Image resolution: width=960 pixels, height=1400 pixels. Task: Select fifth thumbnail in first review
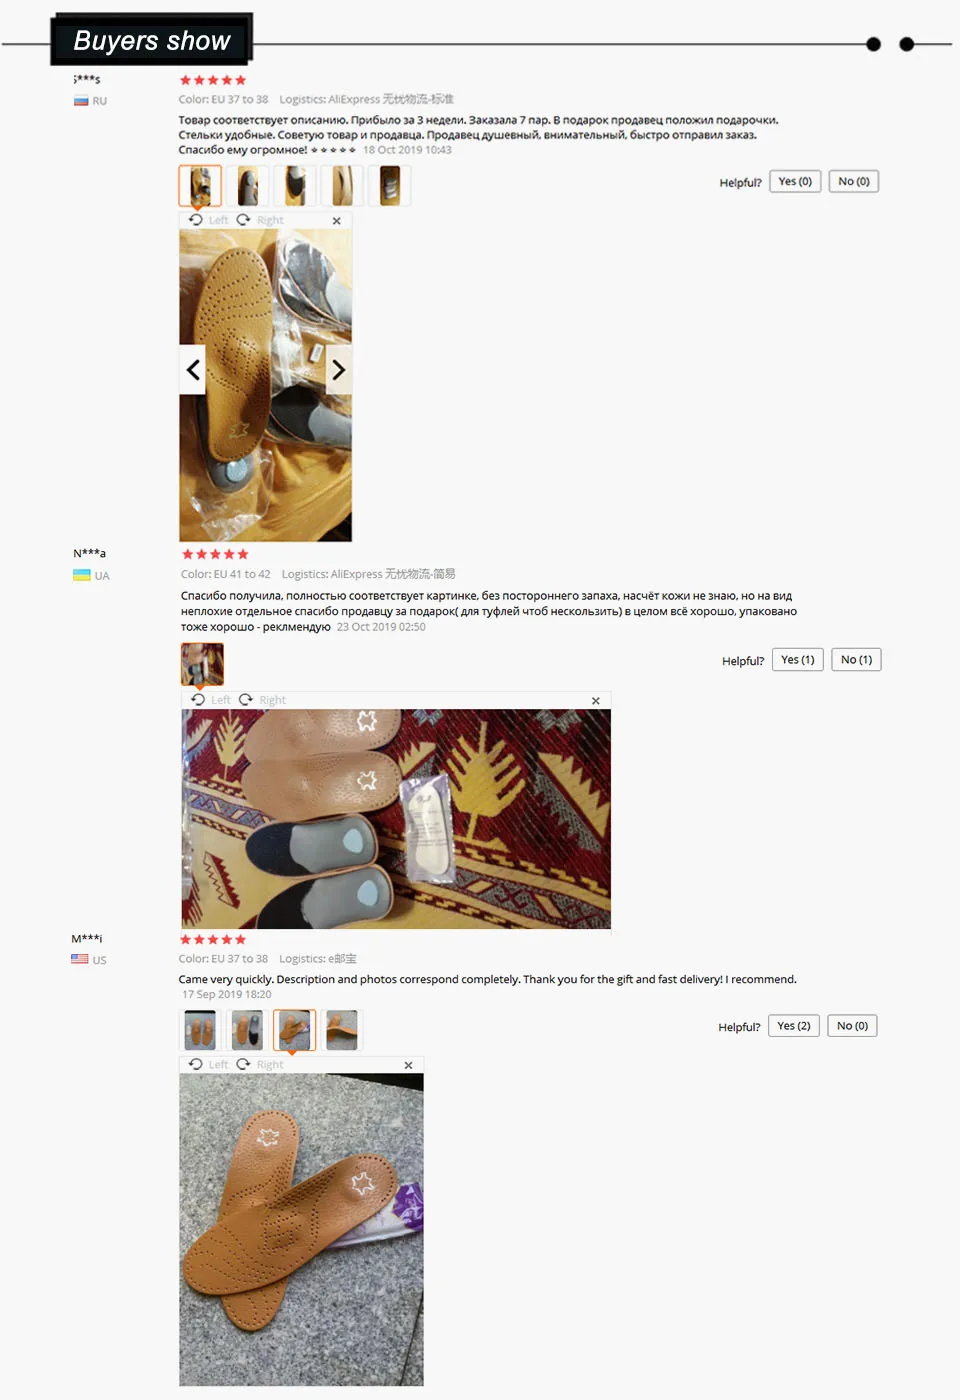[x=390, y=186]
